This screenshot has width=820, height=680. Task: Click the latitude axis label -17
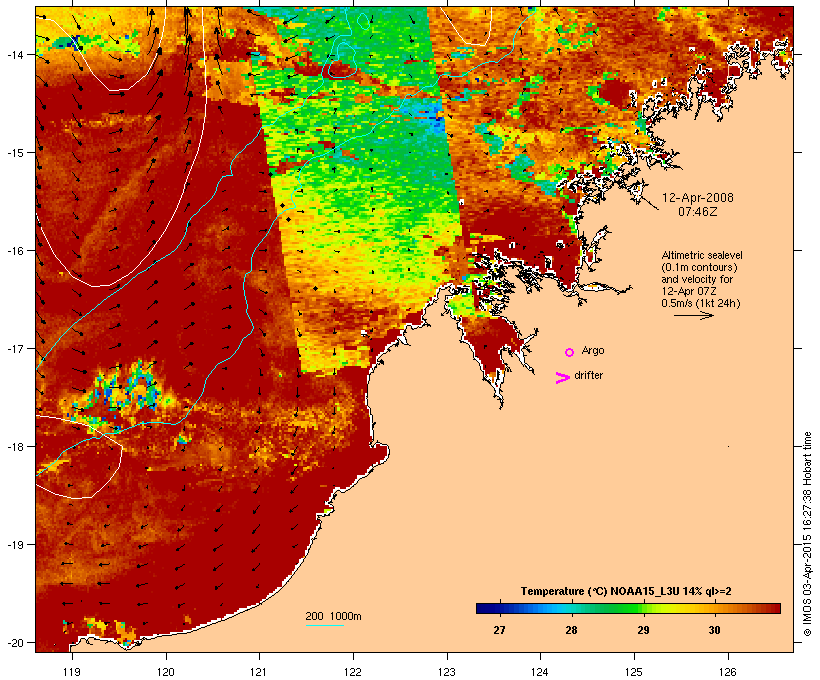tap(14, 348)
